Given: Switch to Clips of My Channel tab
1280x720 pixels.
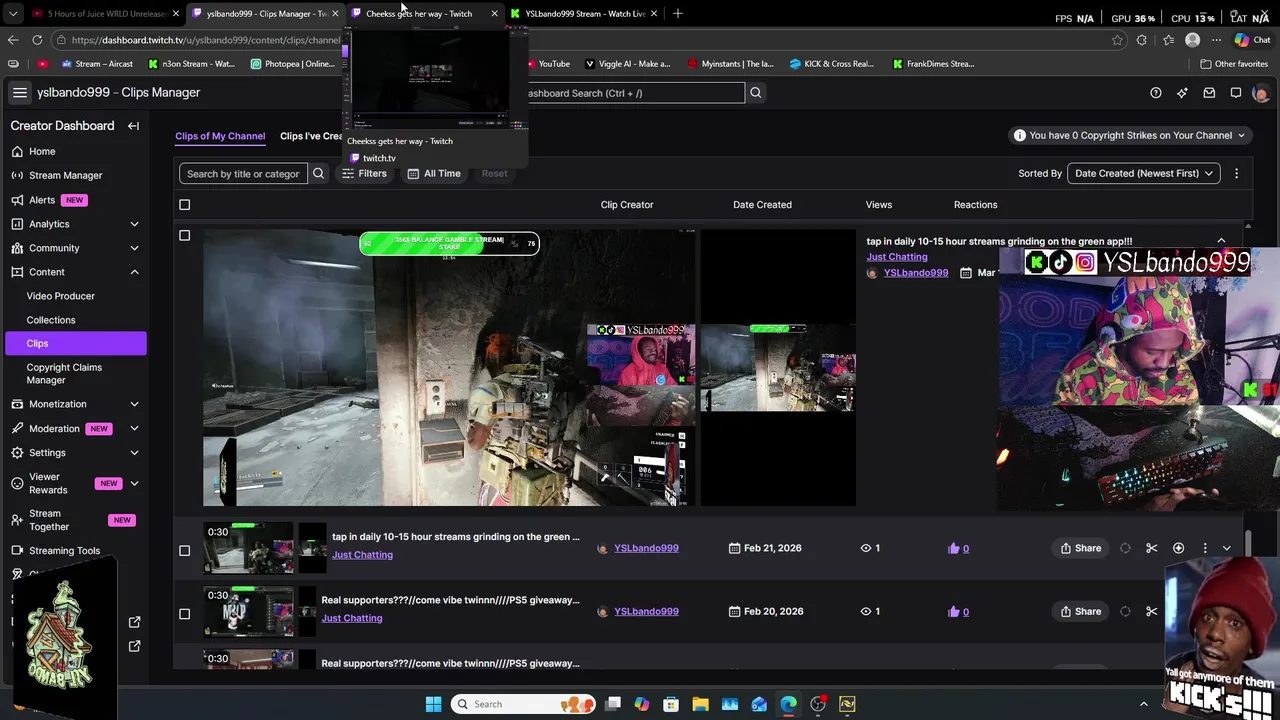Looking at the screenshot, I should [x=220, y=136].
